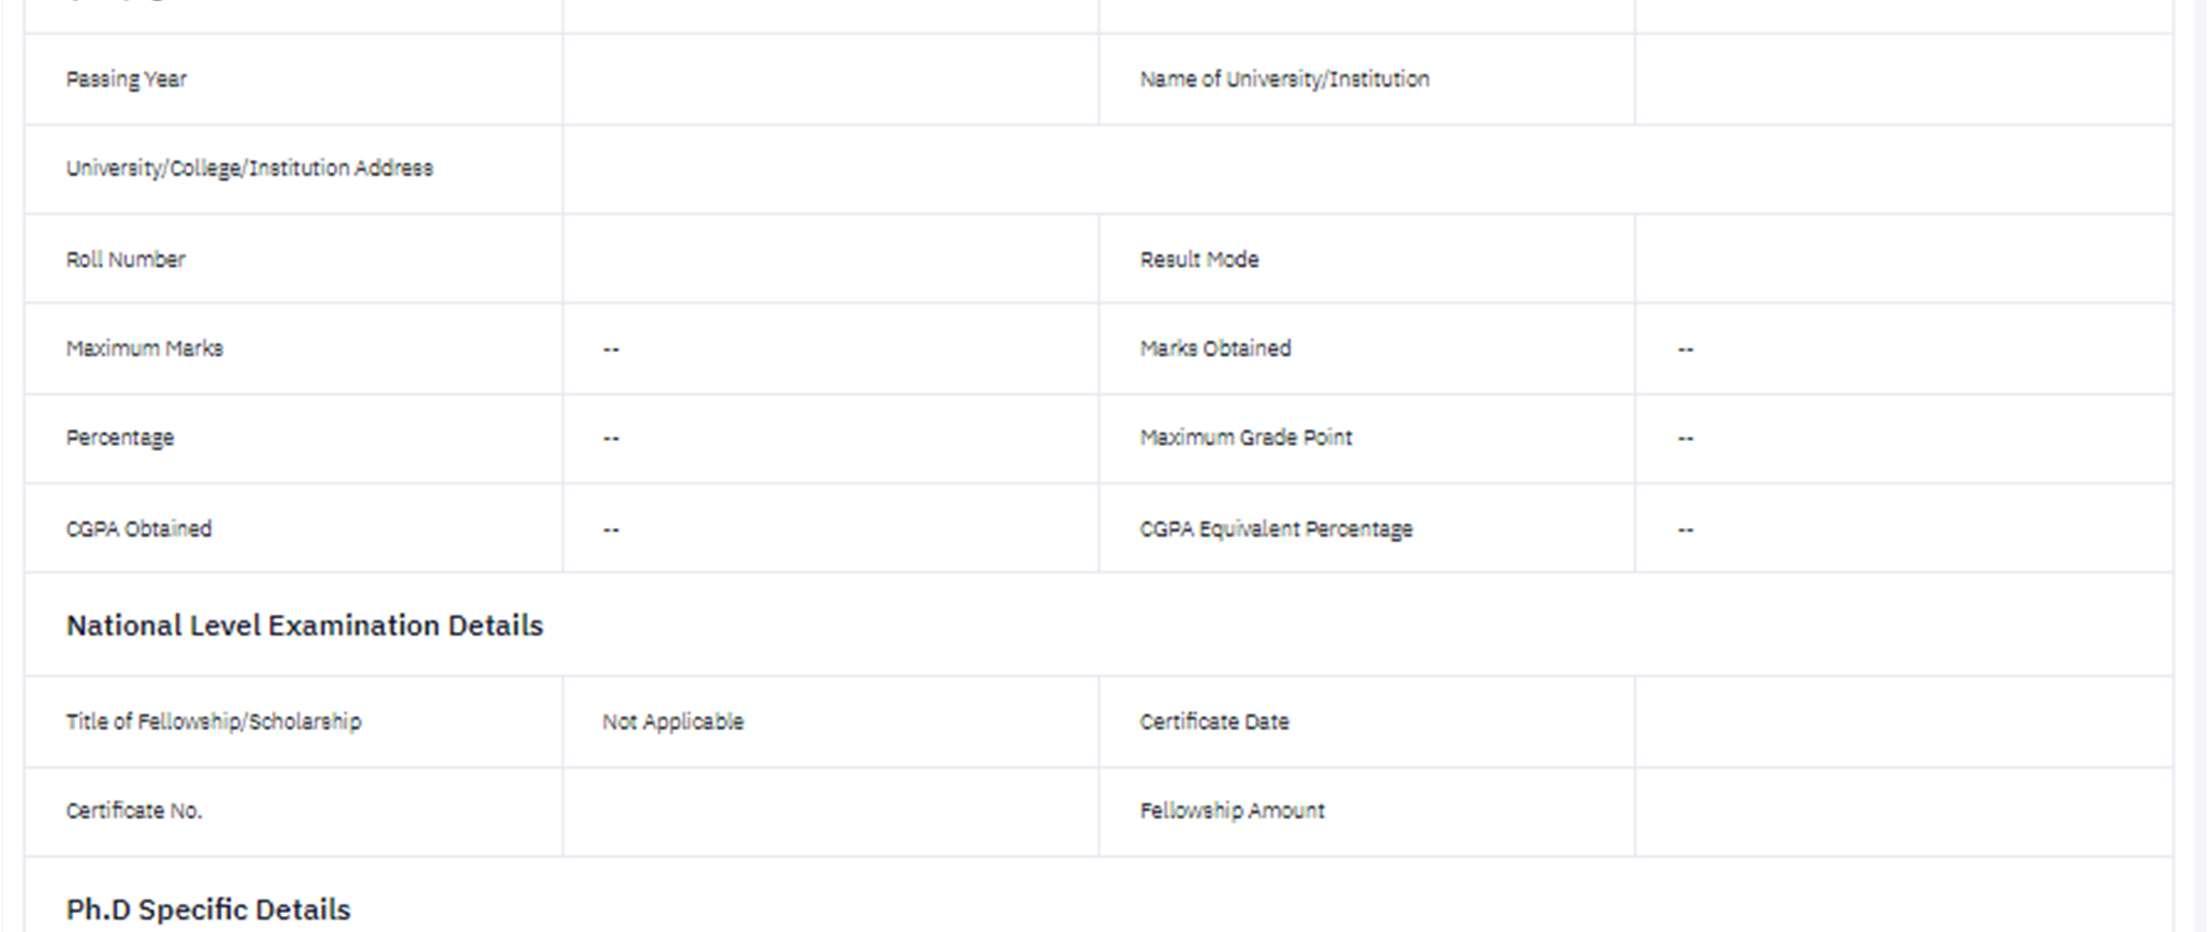Select the CGPA Equivalent Percentage label
Image resolution: width=2208 pixels, height=932 pixels.
pos(1276,528)
